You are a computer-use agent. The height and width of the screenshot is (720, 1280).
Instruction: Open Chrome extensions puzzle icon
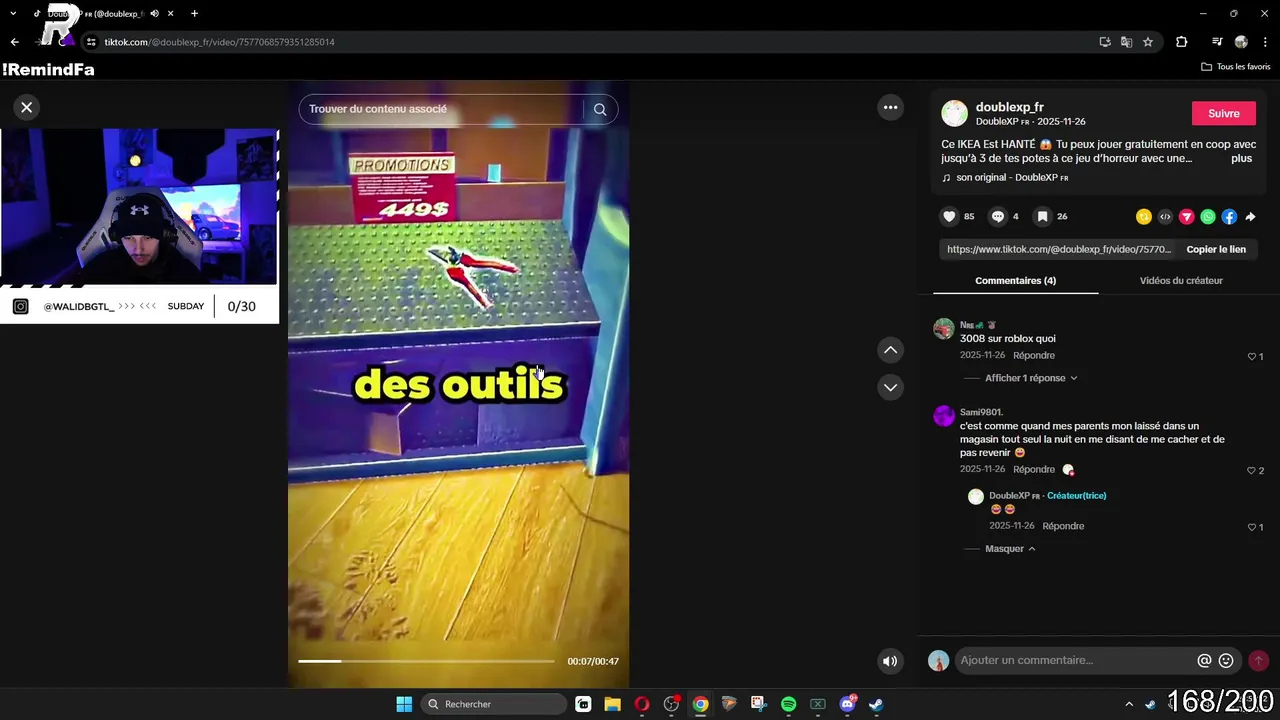1181,42
